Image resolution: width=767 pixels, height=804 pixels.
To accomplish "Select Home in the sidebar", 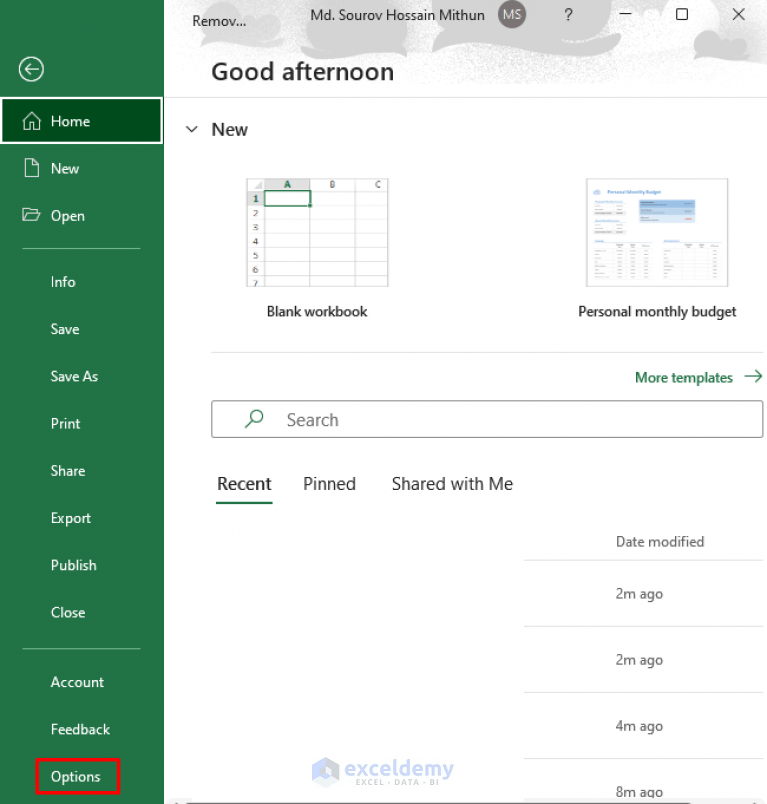I will point(82,121).
